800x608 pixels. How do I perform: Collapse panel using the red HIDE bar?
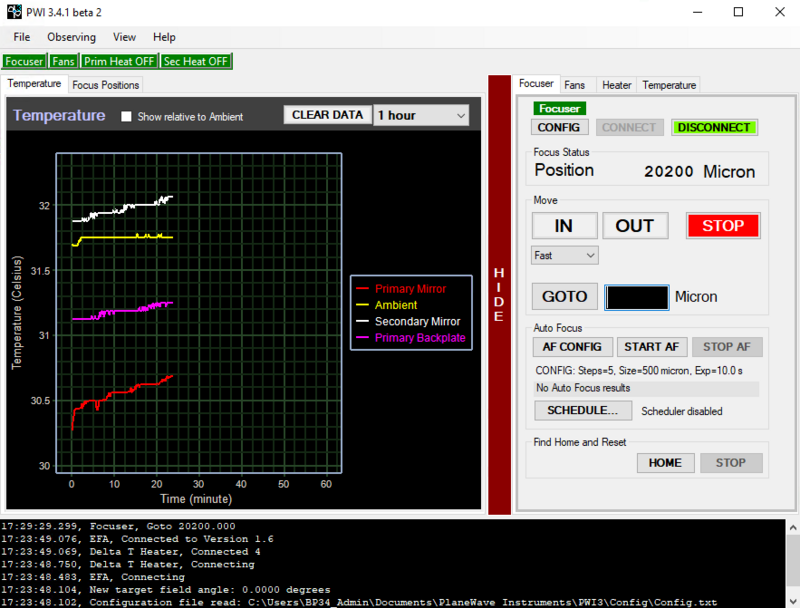click(500, 295)
